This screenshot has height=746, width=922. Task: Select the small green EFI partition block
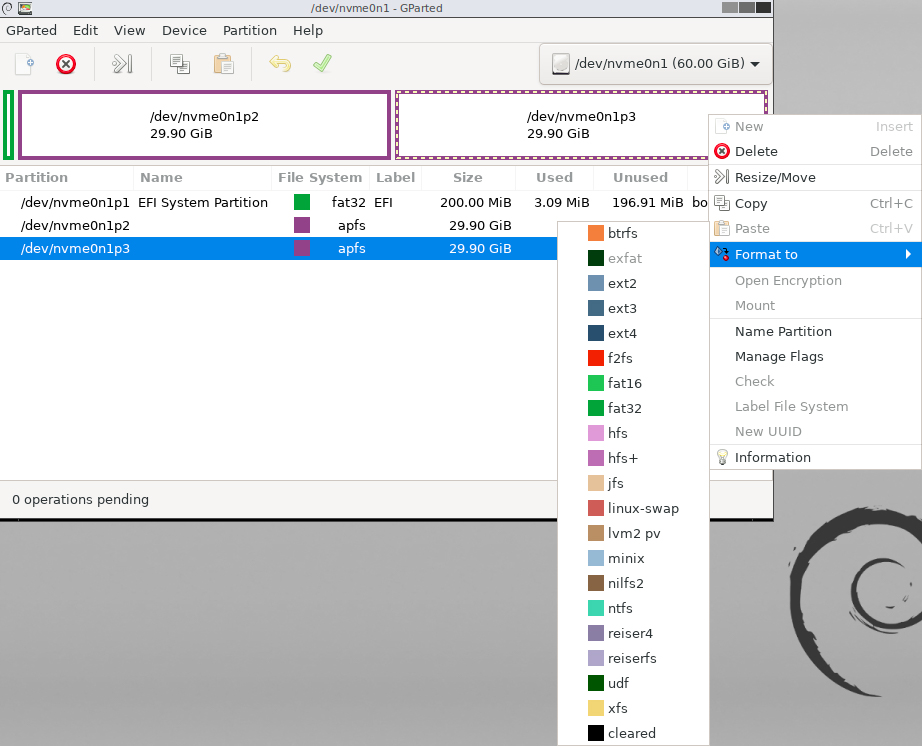coord(8,125)
